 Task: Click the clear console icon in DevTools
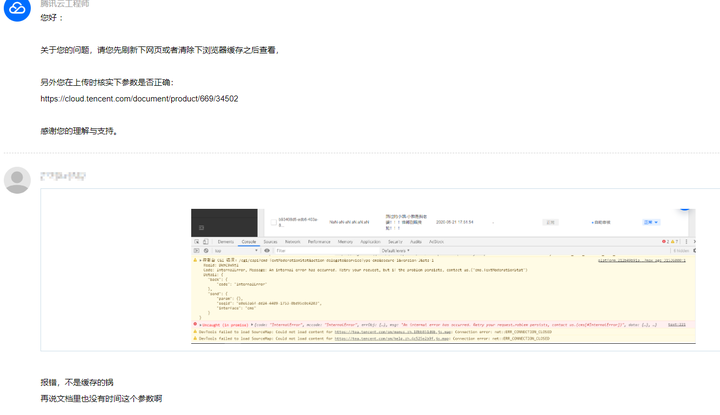tap(206, 251)
